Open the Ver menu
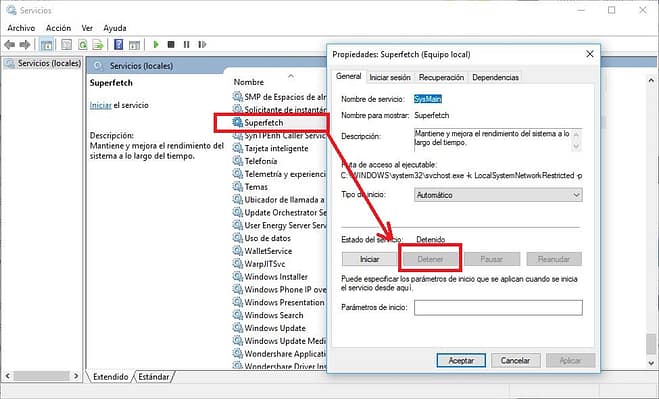The width and height of the screenshot is (659, 399). [87, 28]
